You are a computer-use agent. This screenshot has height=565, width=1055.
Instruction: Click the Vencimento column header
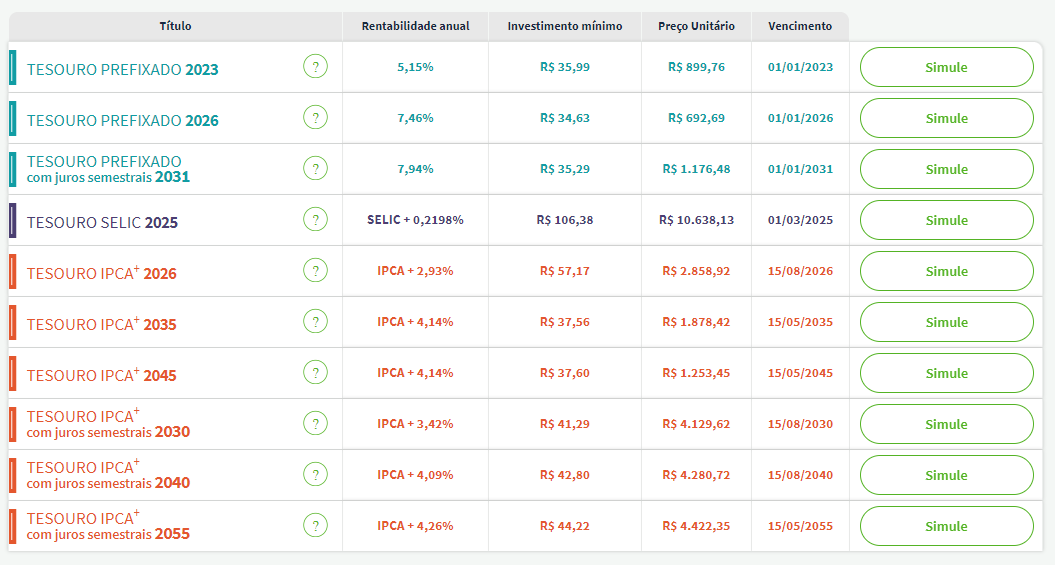[x=799, y=26]
